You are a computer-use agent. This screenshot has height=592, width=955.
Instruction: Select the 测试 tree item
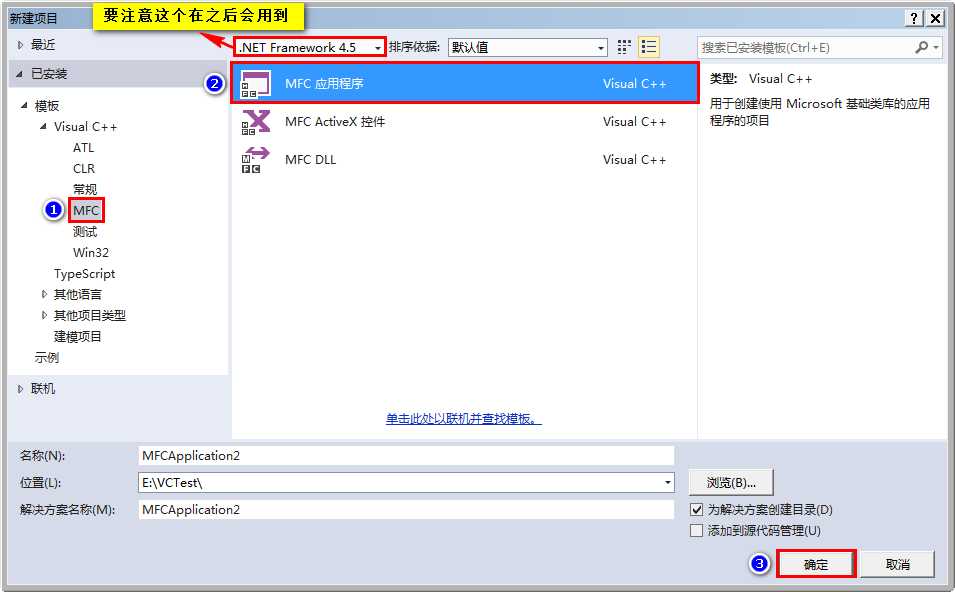(x=85, y=231)
